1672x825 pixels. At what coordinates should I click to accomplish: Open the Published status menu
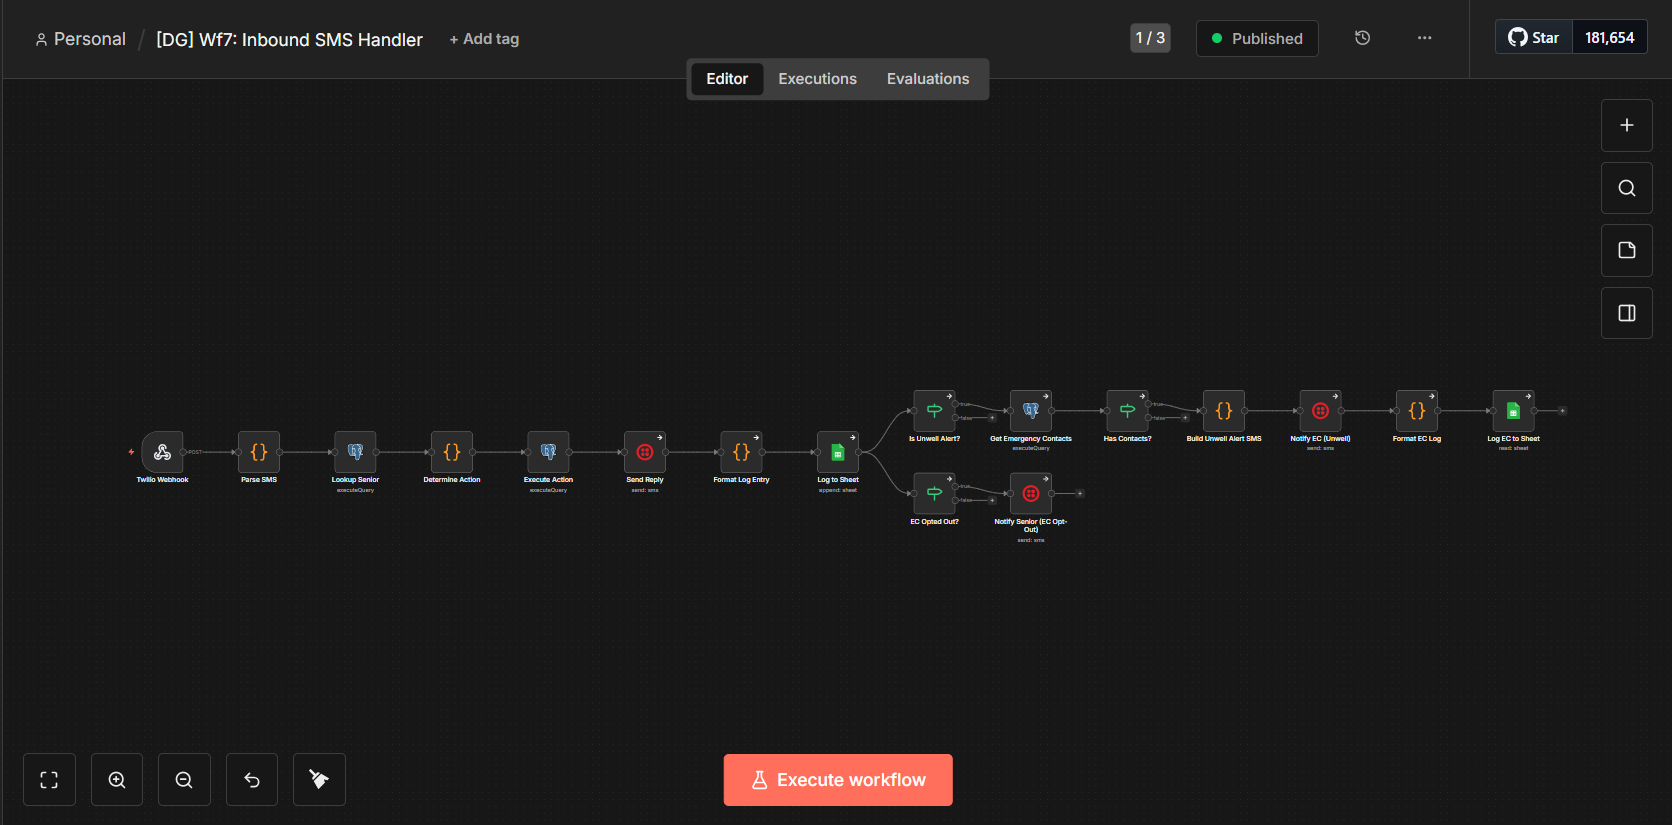(x=1257, y=39)
